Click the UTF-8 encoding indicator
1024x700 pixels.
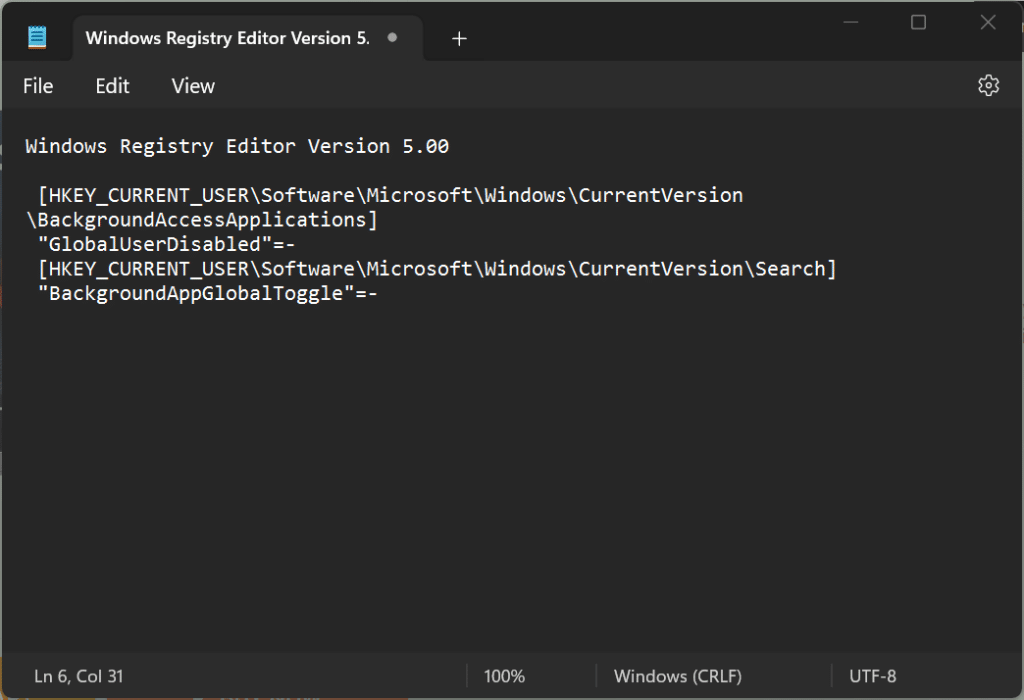[x=872, y=676]
